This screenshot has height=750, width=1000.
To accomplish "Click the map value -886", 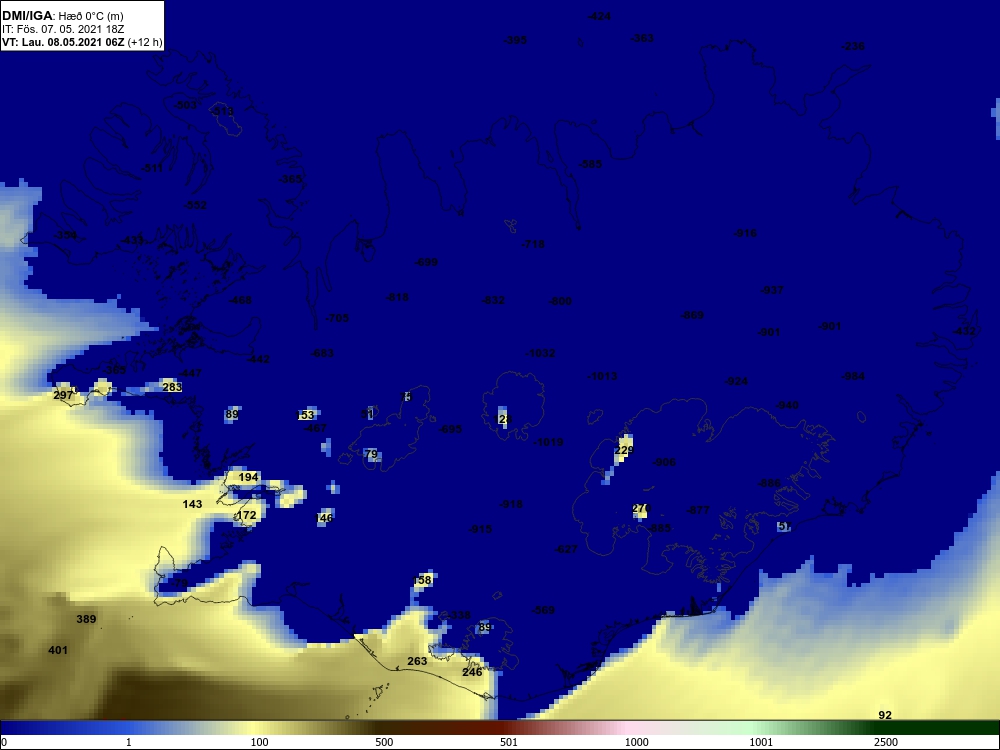I will click(x=770, y=483).
